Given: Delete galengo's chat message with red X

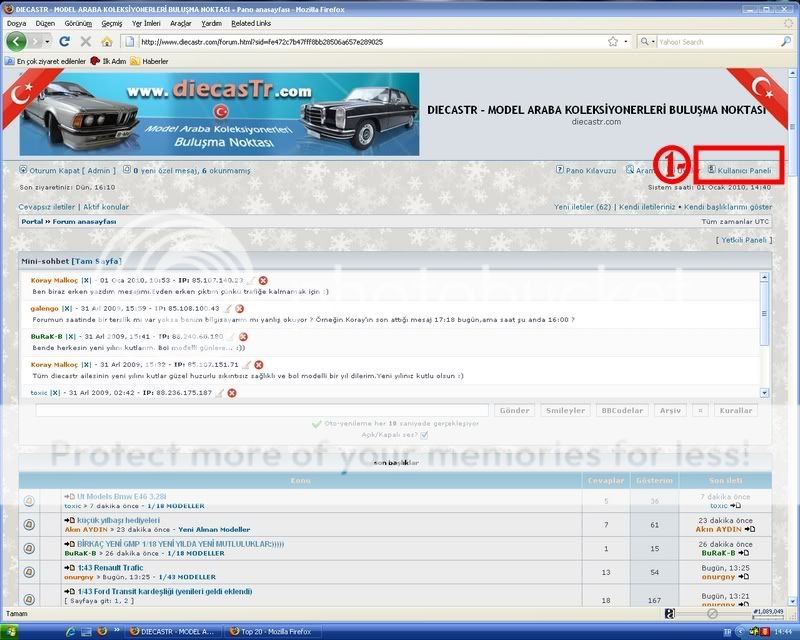Looking at the screenshot, I should [x=239, y=309].
